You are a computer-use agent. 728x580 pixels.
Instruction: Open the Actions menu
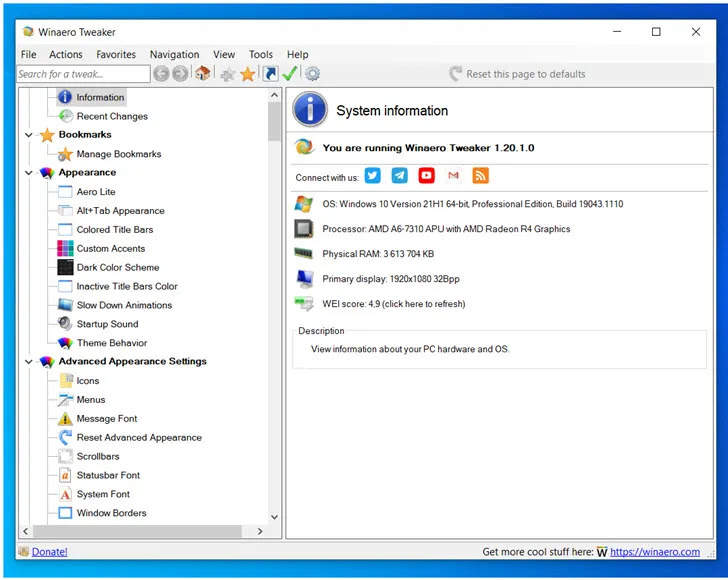point(66,54)
